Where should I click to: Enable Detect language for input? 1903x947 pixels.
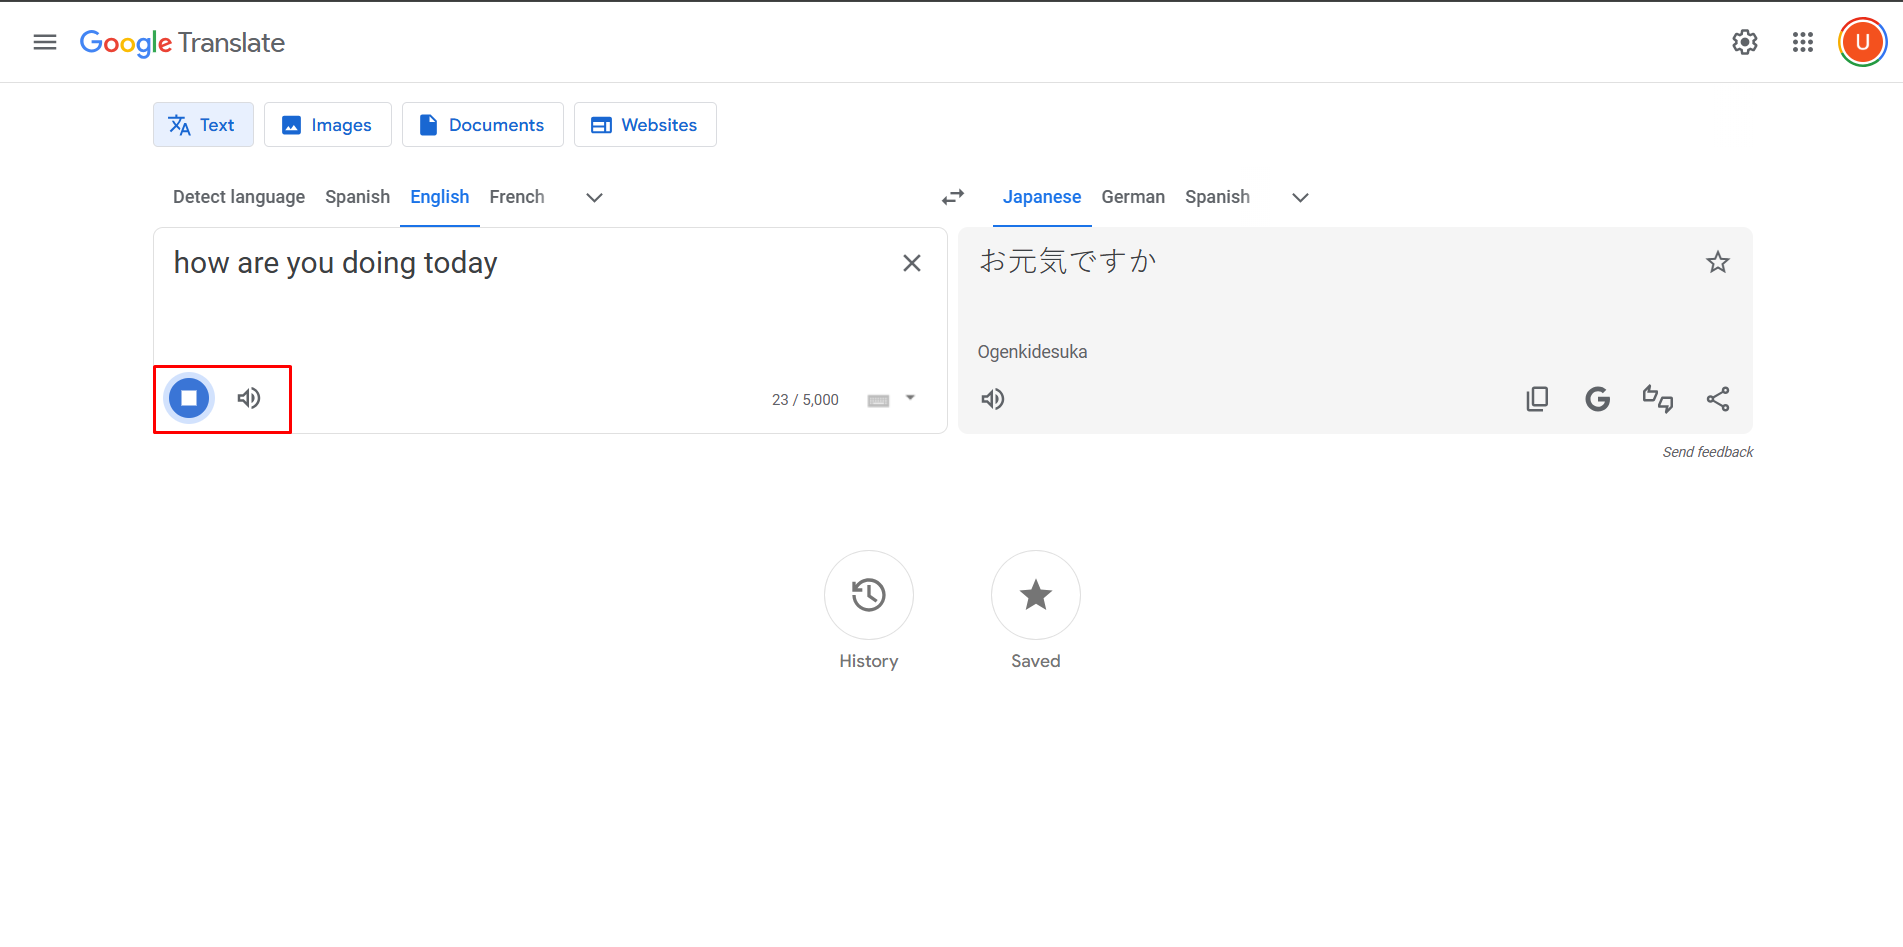238,197
